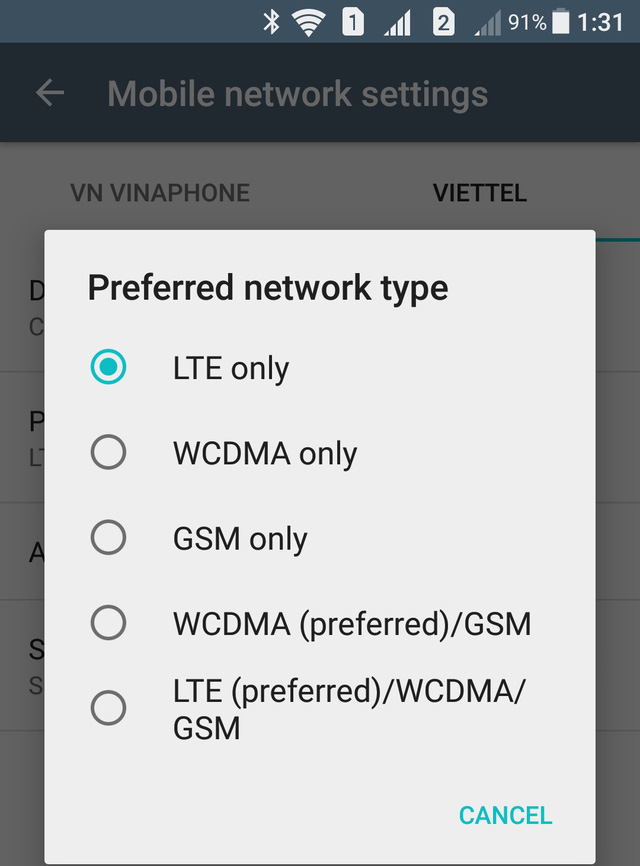Choose WCDMA (preferred)/GSM radio button

[x=108, y=624]
